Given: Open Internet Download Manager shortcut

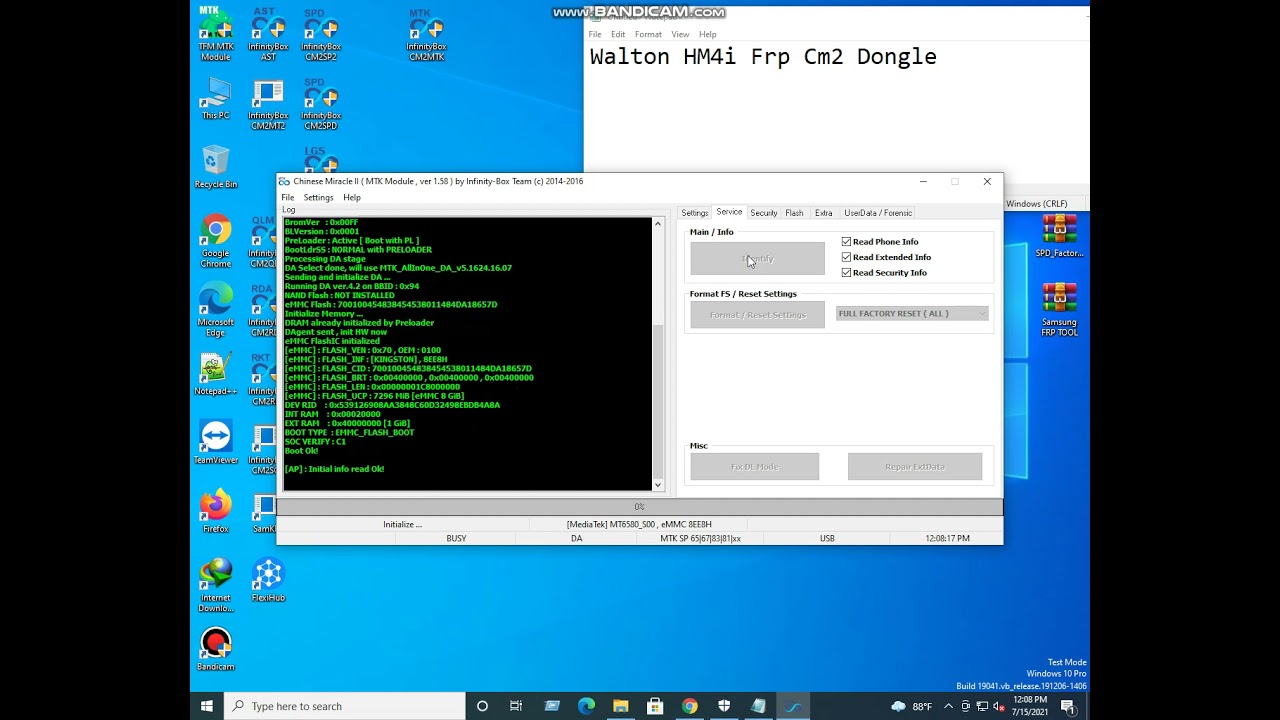Looking at the screenshot, I should [x=215, y=585].
